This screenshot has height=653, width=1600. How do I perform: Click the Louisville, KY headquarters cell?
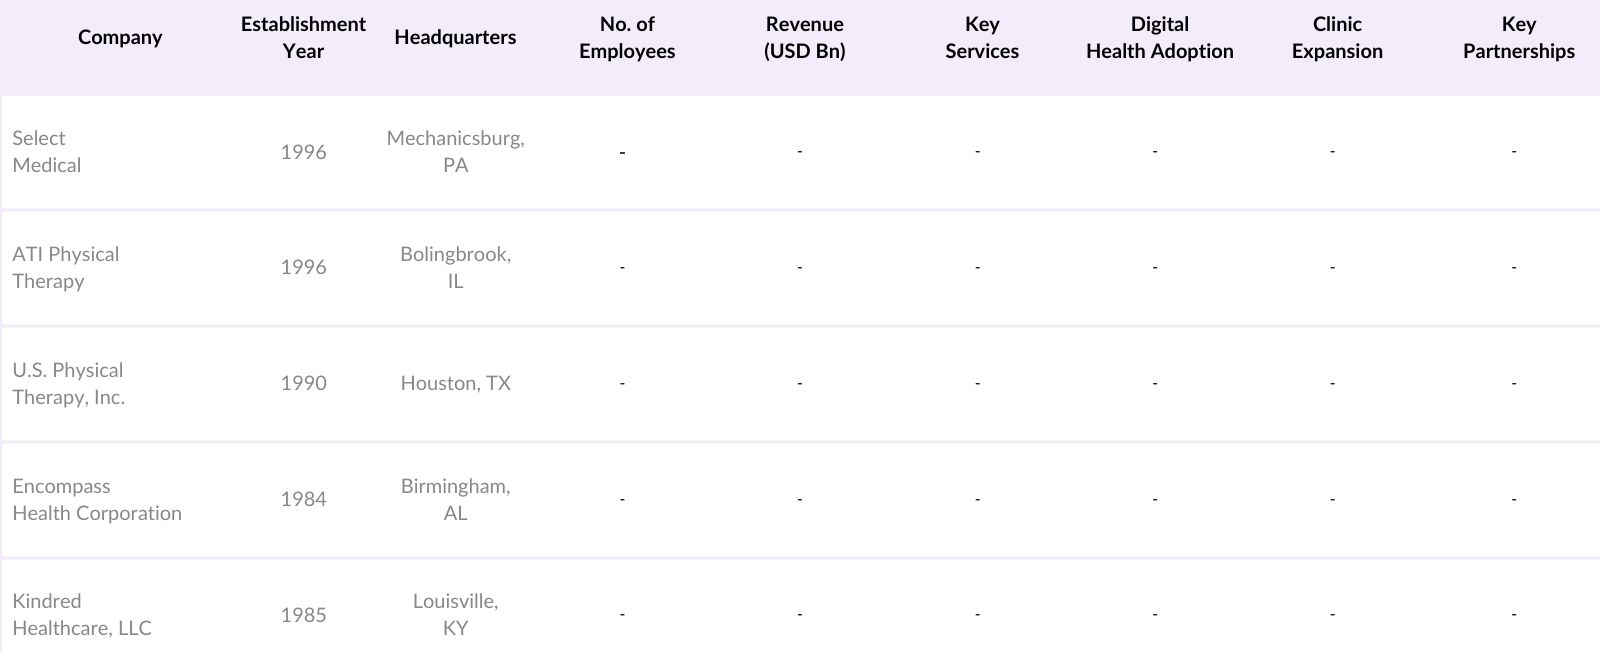coord(455,614)
